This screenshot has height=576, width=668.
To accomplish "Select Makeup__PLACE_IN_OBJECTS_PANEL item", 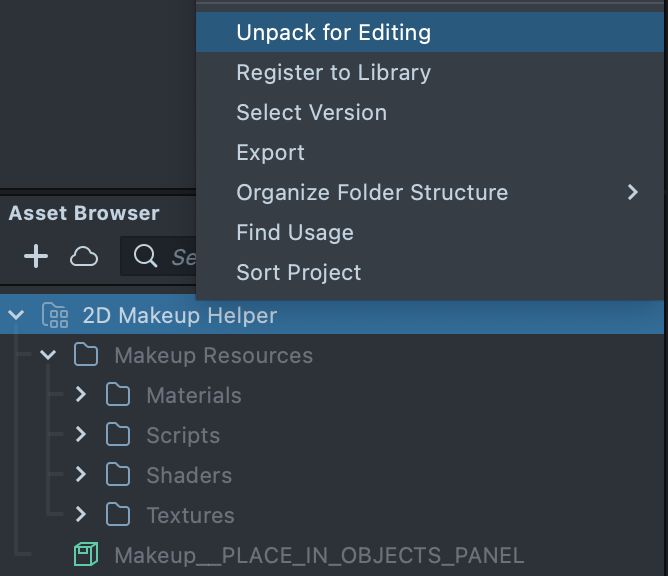I will click(x=319, y=555).
